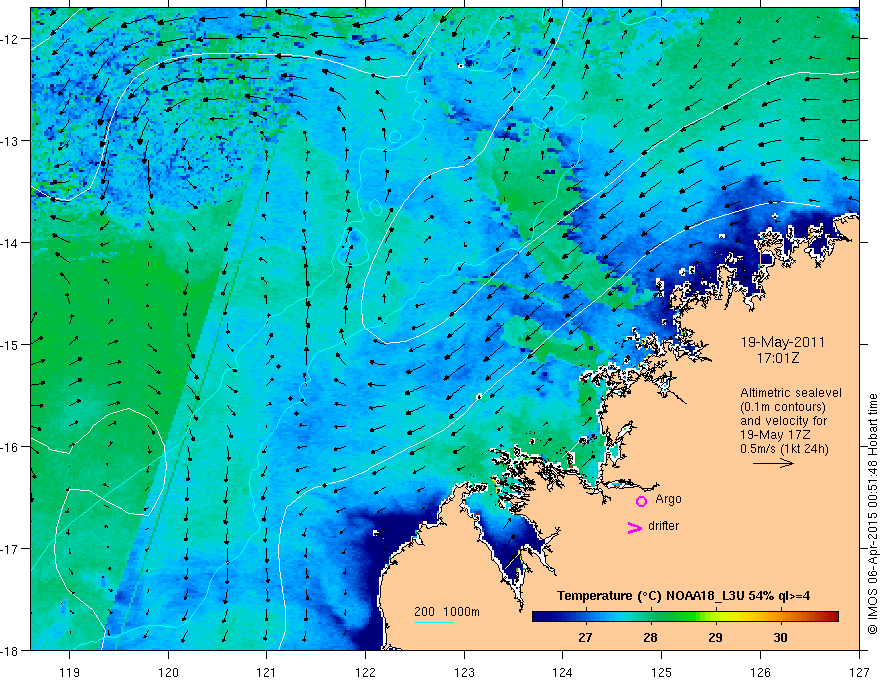This screenshot has width=880, height=680.
Task: Click the magenta Argo circle legend marker
Action: pyautogui.click(x=641, y=501)
